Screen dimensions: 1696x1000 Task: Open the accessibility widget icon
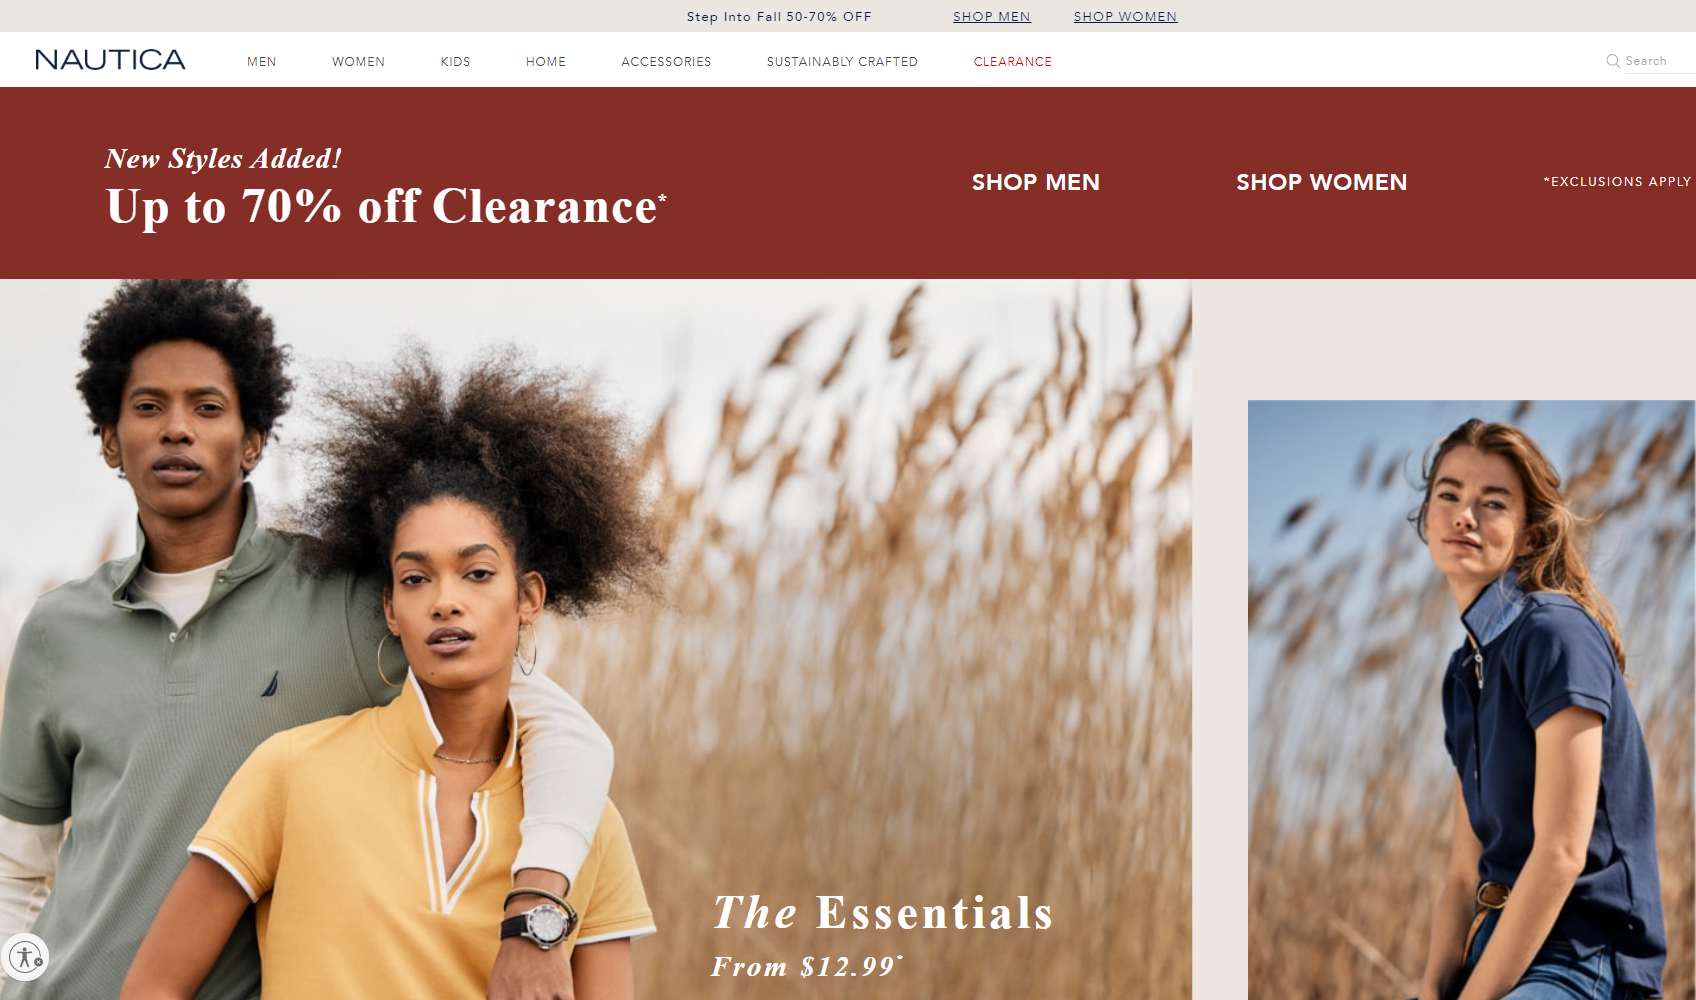point(25,956)
